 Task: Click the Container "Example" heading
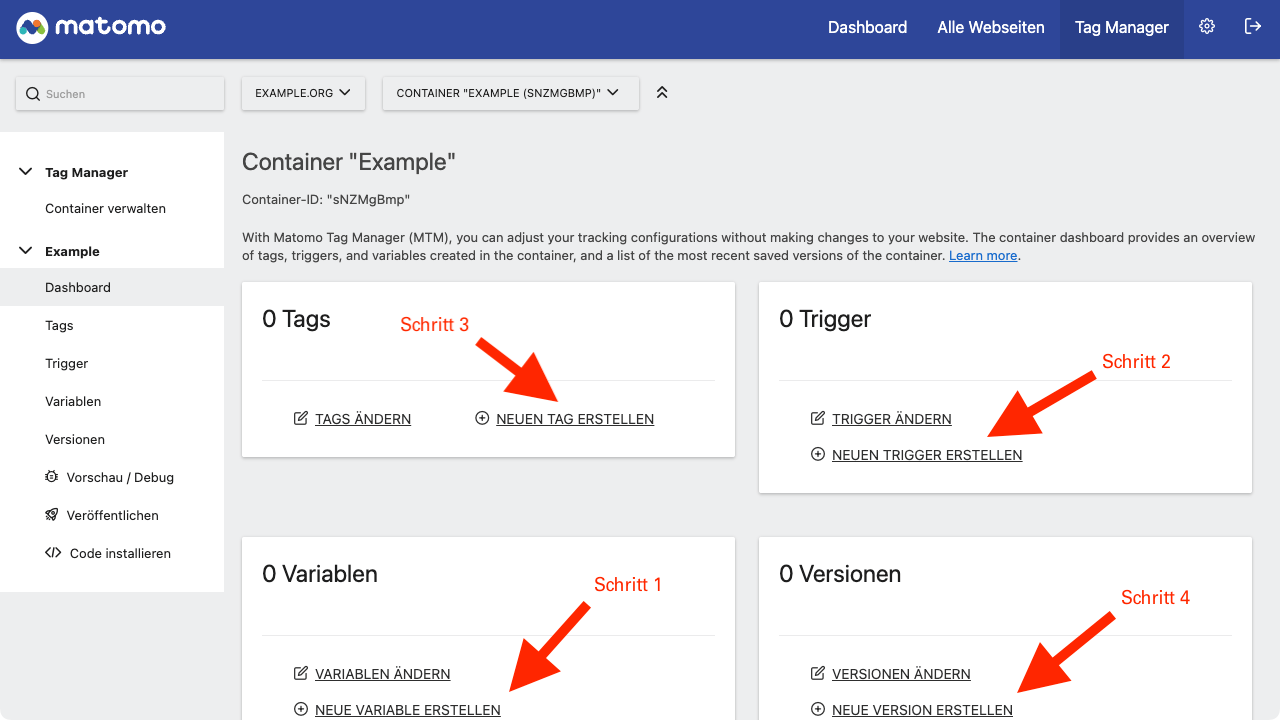click(x=349, y=162)
